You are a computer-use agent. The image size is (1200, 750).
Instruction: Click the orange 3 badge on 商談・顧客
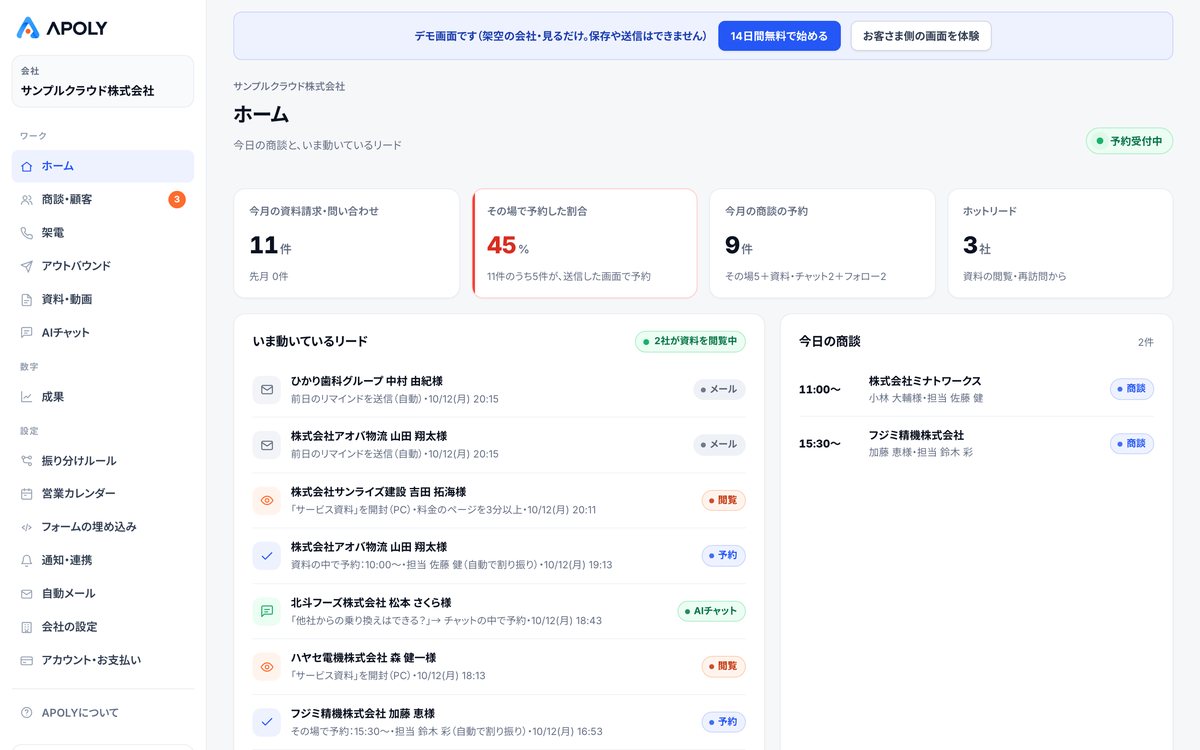[177, 200]
